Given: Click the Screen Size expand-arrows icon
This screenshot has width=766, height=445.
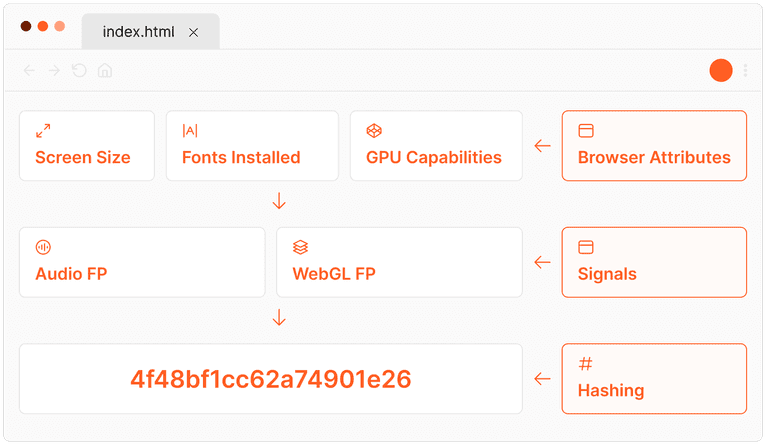Looking at the screenshot, I should (x=43, y=131).
